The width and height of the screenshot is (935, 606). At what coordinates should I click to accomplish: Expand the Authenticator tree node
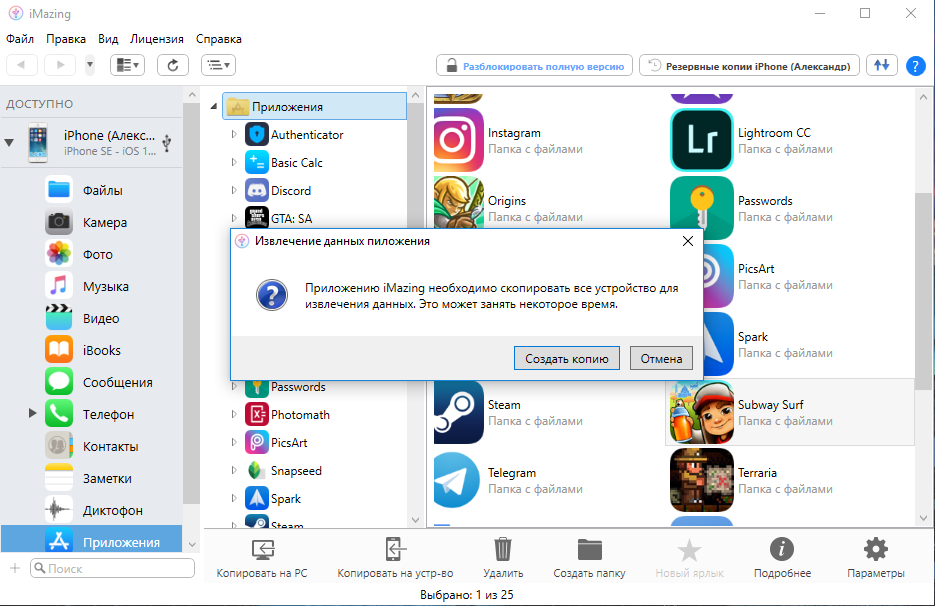click(x=234, y=134)
